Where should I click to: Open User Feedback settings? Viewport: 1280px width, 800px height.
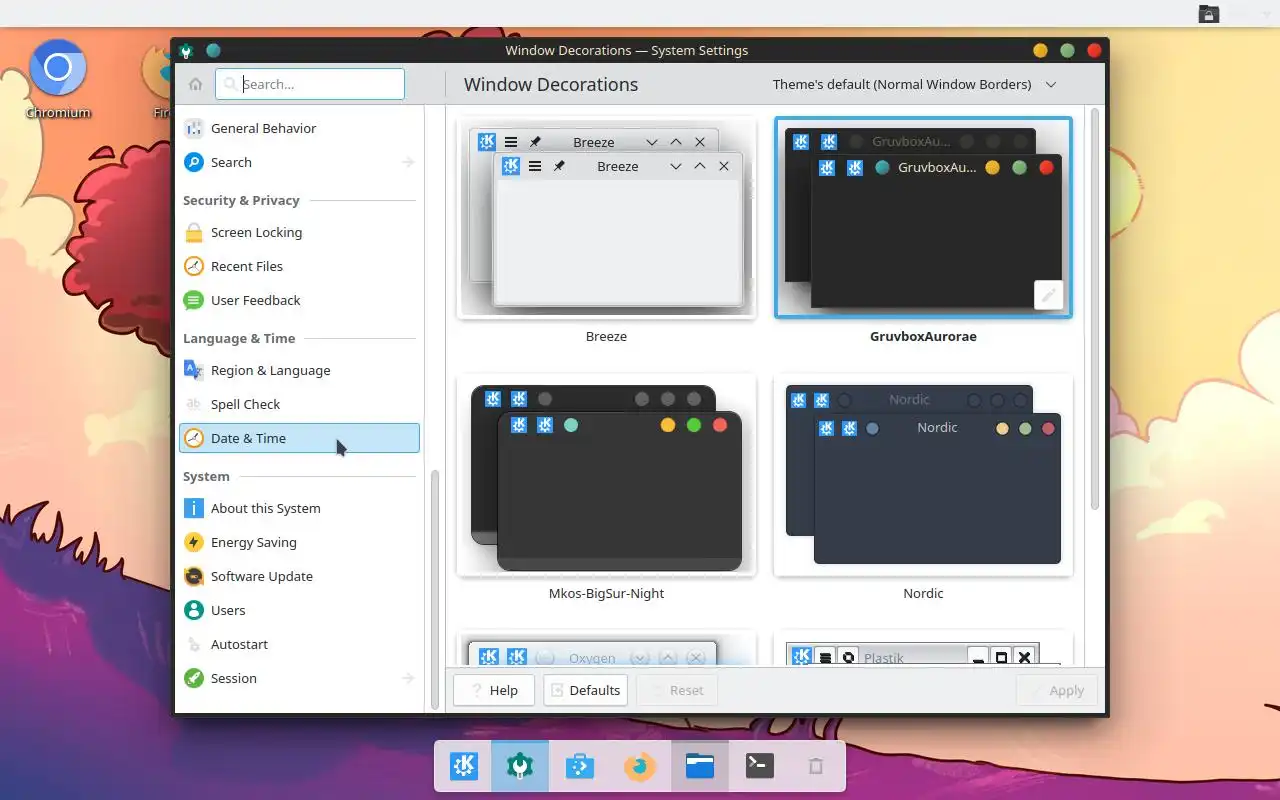click(299, 300)
